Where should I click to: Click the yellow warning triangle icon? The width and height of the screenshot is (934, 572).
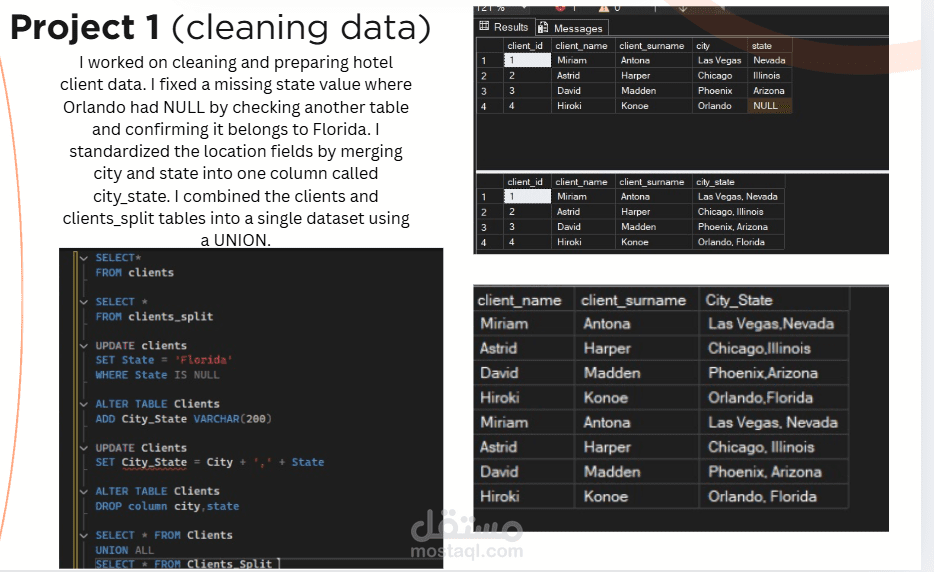[x=603, y=8]
